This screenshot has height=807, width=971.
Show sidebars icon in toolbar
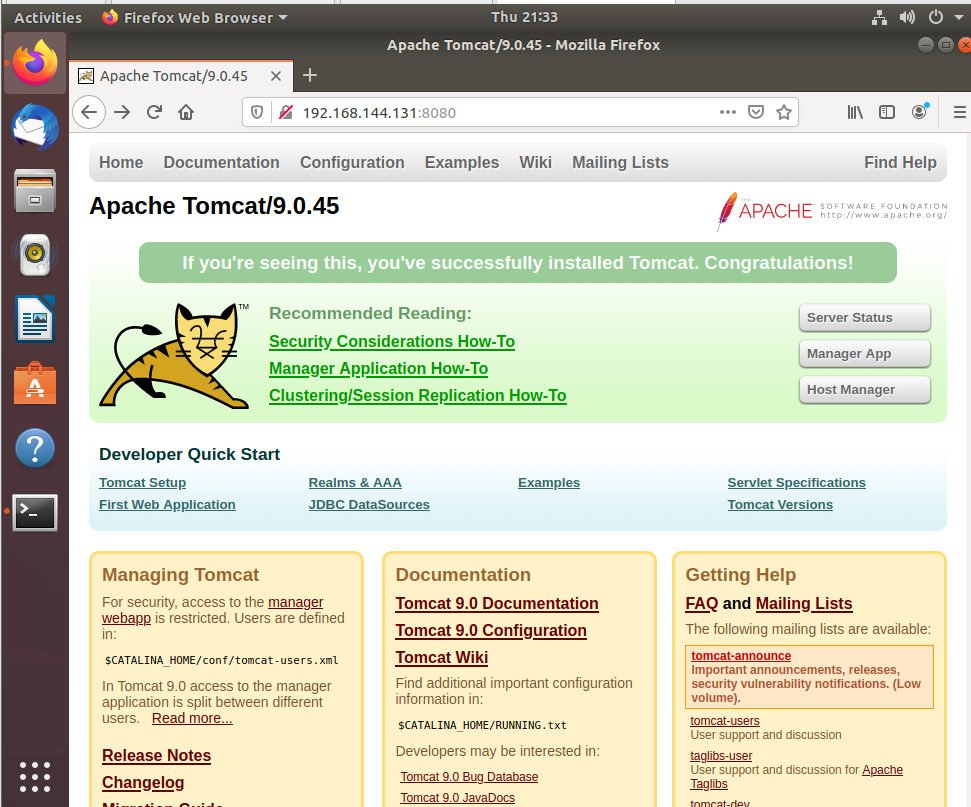pos(887,112)
